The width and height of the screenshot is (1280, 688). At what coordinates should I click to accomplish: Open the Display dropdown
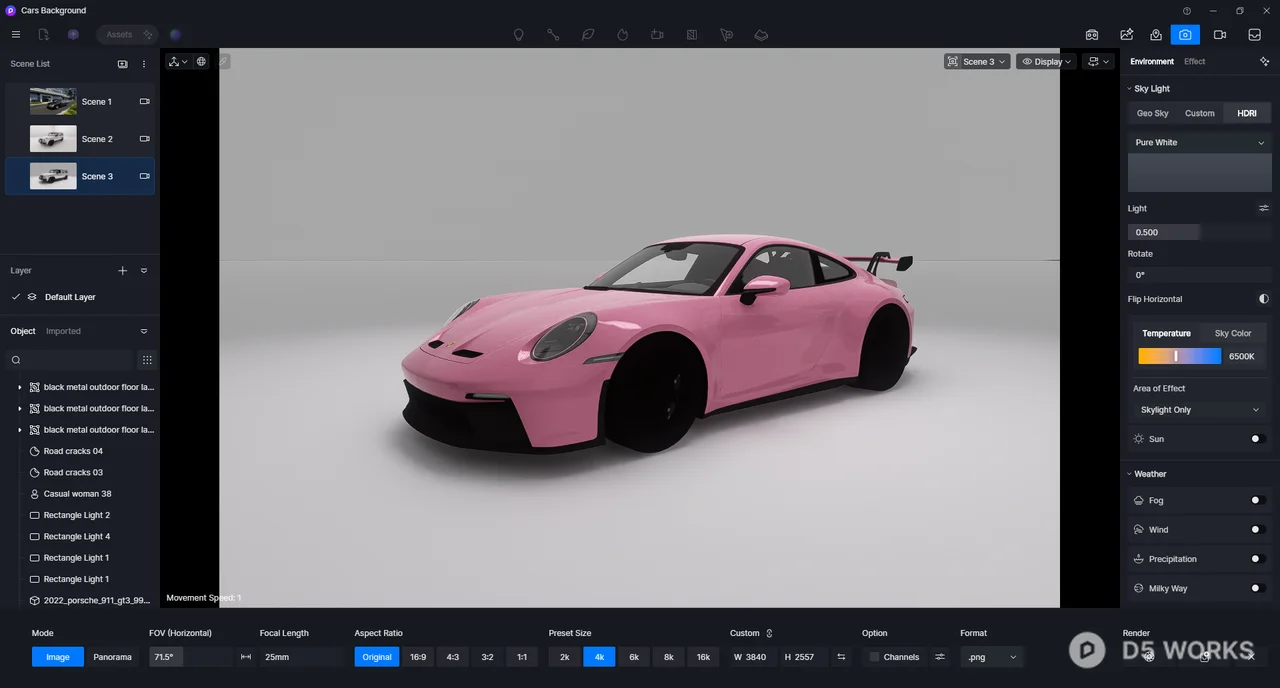[x=1046, y=61]
